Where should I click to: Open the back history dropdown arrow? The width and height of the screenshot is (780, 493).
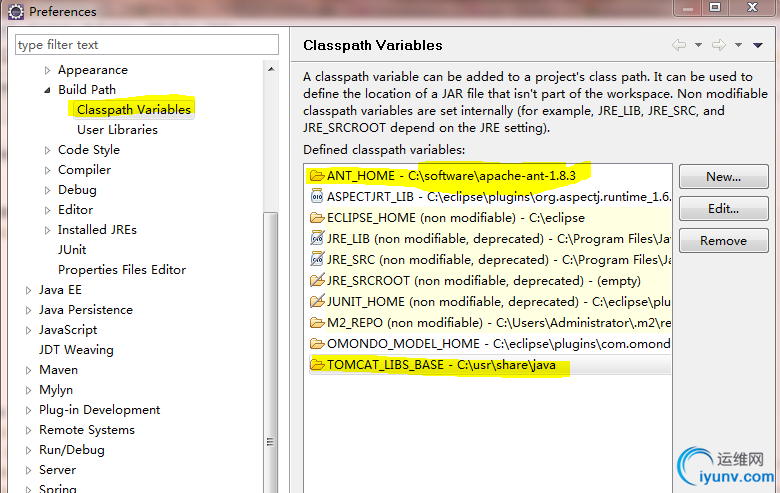(x=698, y=45)
